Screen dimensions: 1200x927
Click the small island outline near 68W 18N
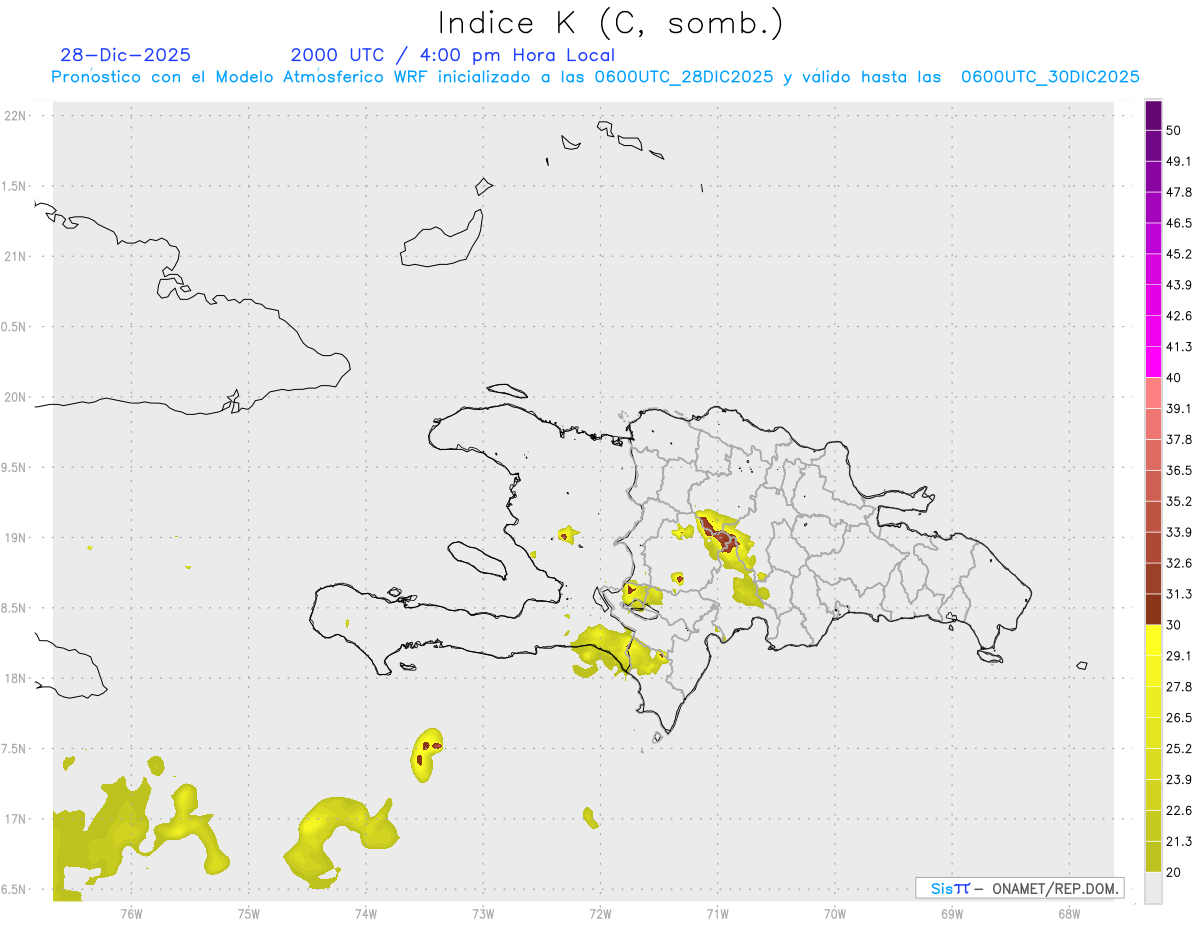point(1082,665)
